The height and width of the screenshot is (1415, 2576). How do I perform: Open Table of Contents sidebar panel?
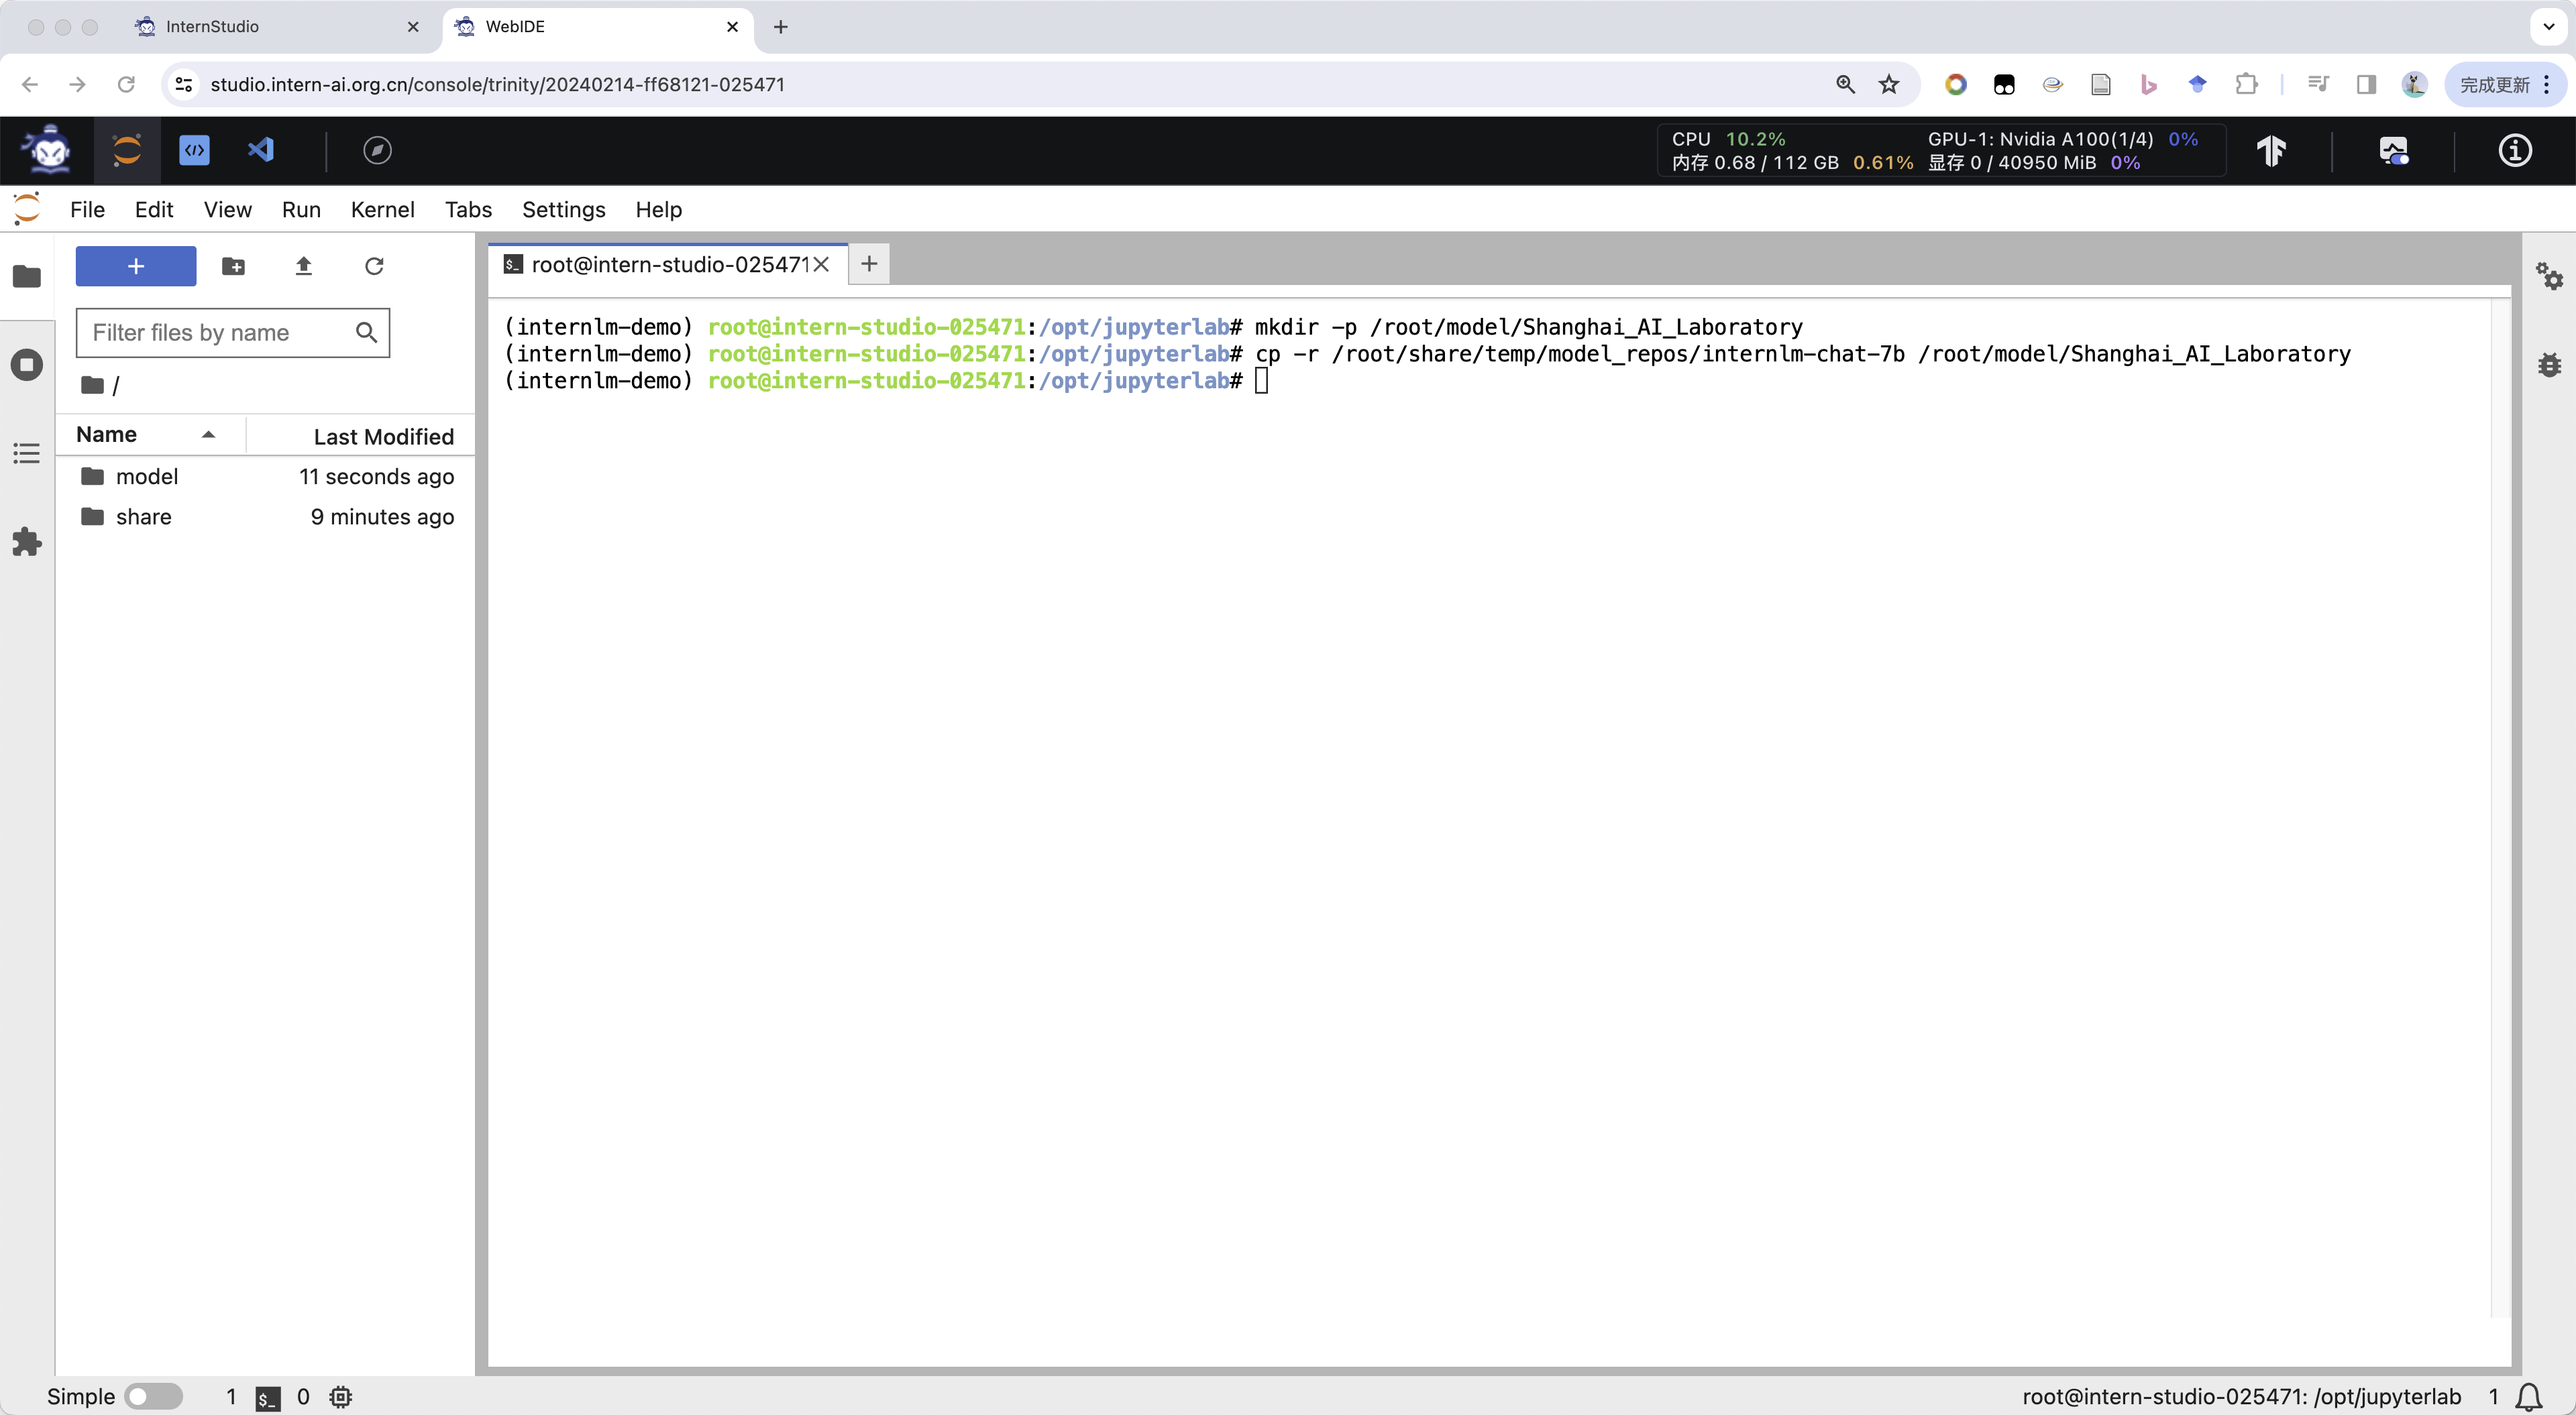pos(27,453)
